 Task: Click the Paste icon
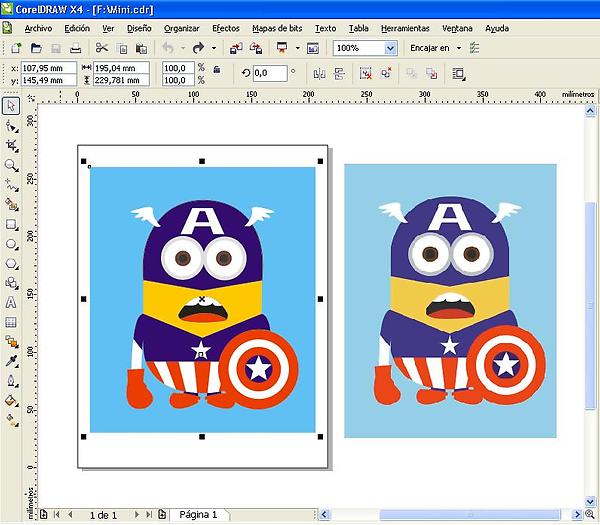point(142,49)
